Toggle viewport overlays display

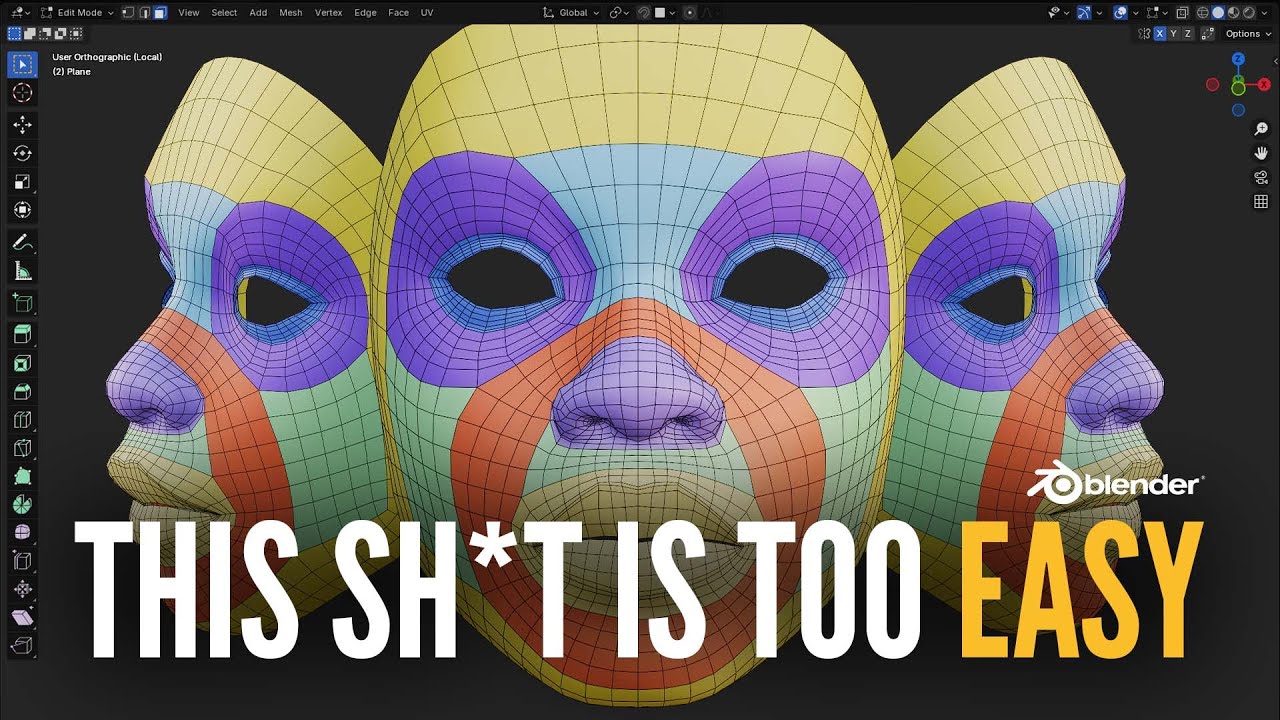(x=1120, y=13)
